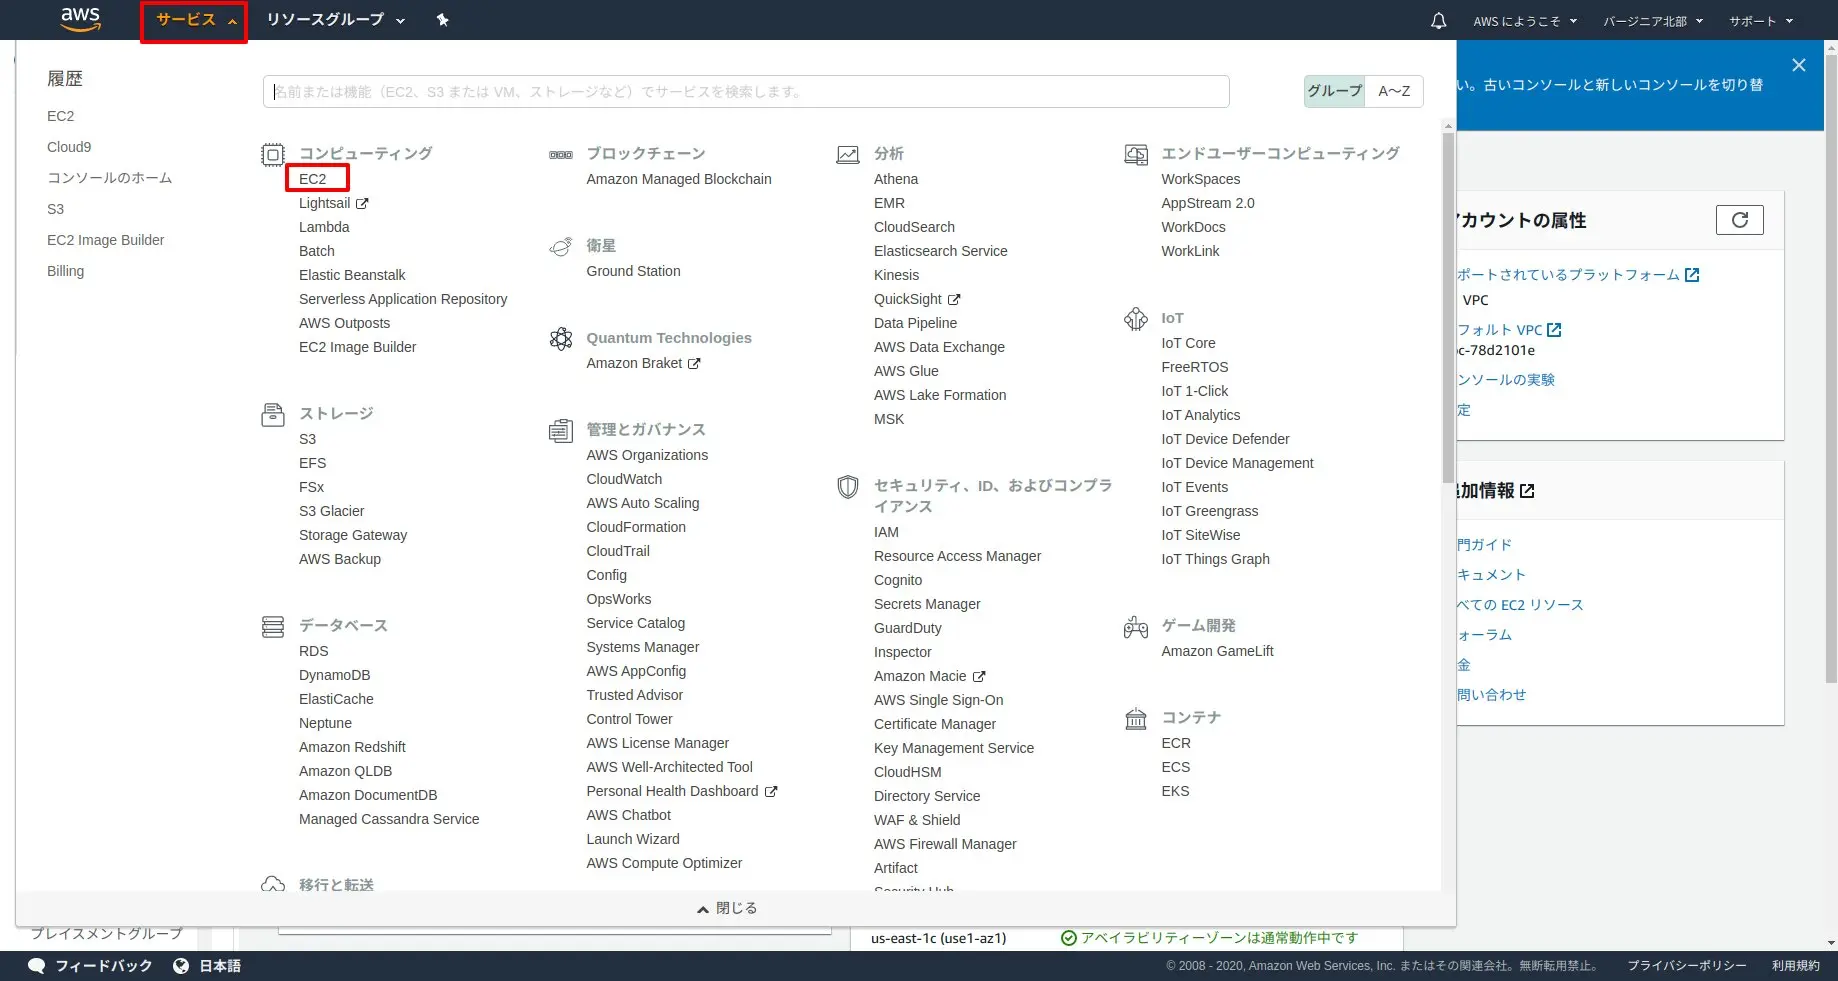The height and width of the screenshot is (981, 1838).
Task: Open Key Management Service link
Action: pos(954,748)
